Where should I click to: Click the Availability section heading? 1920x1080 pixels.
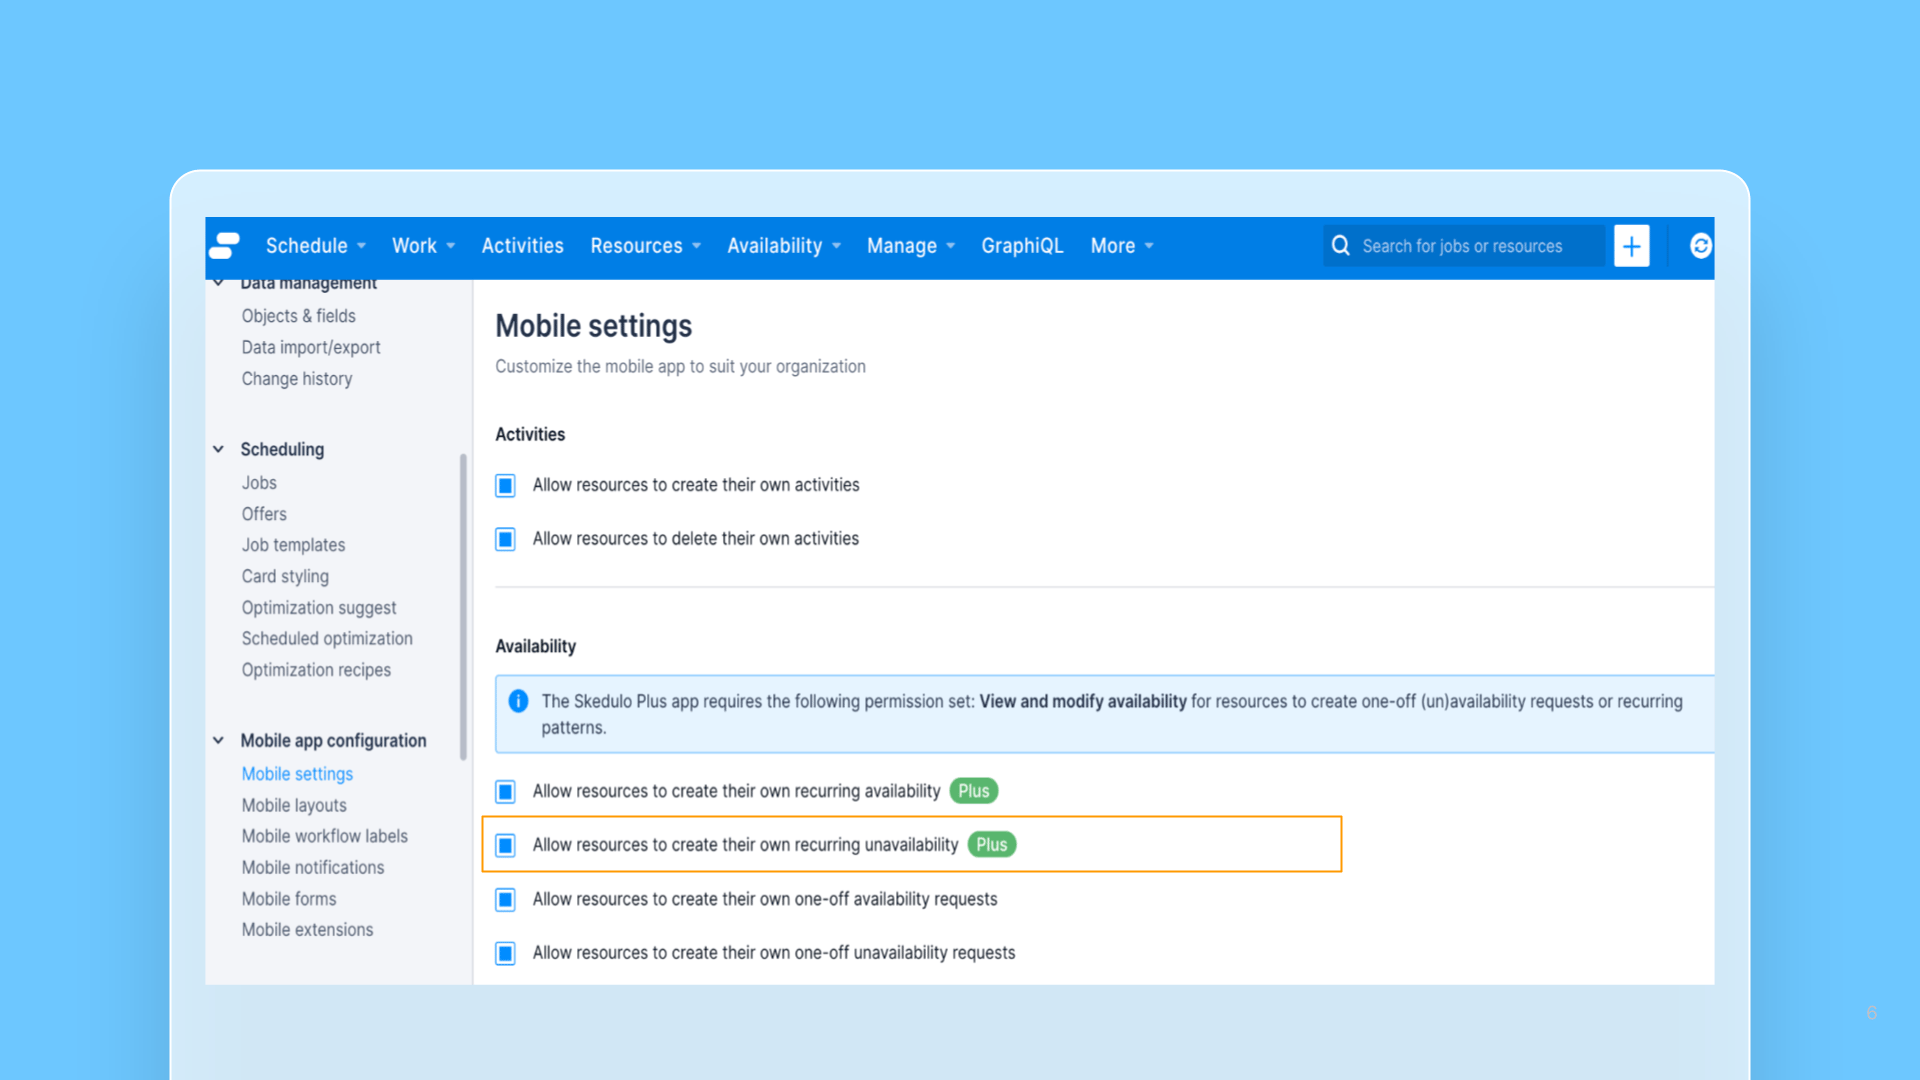[x=536, y=647]
